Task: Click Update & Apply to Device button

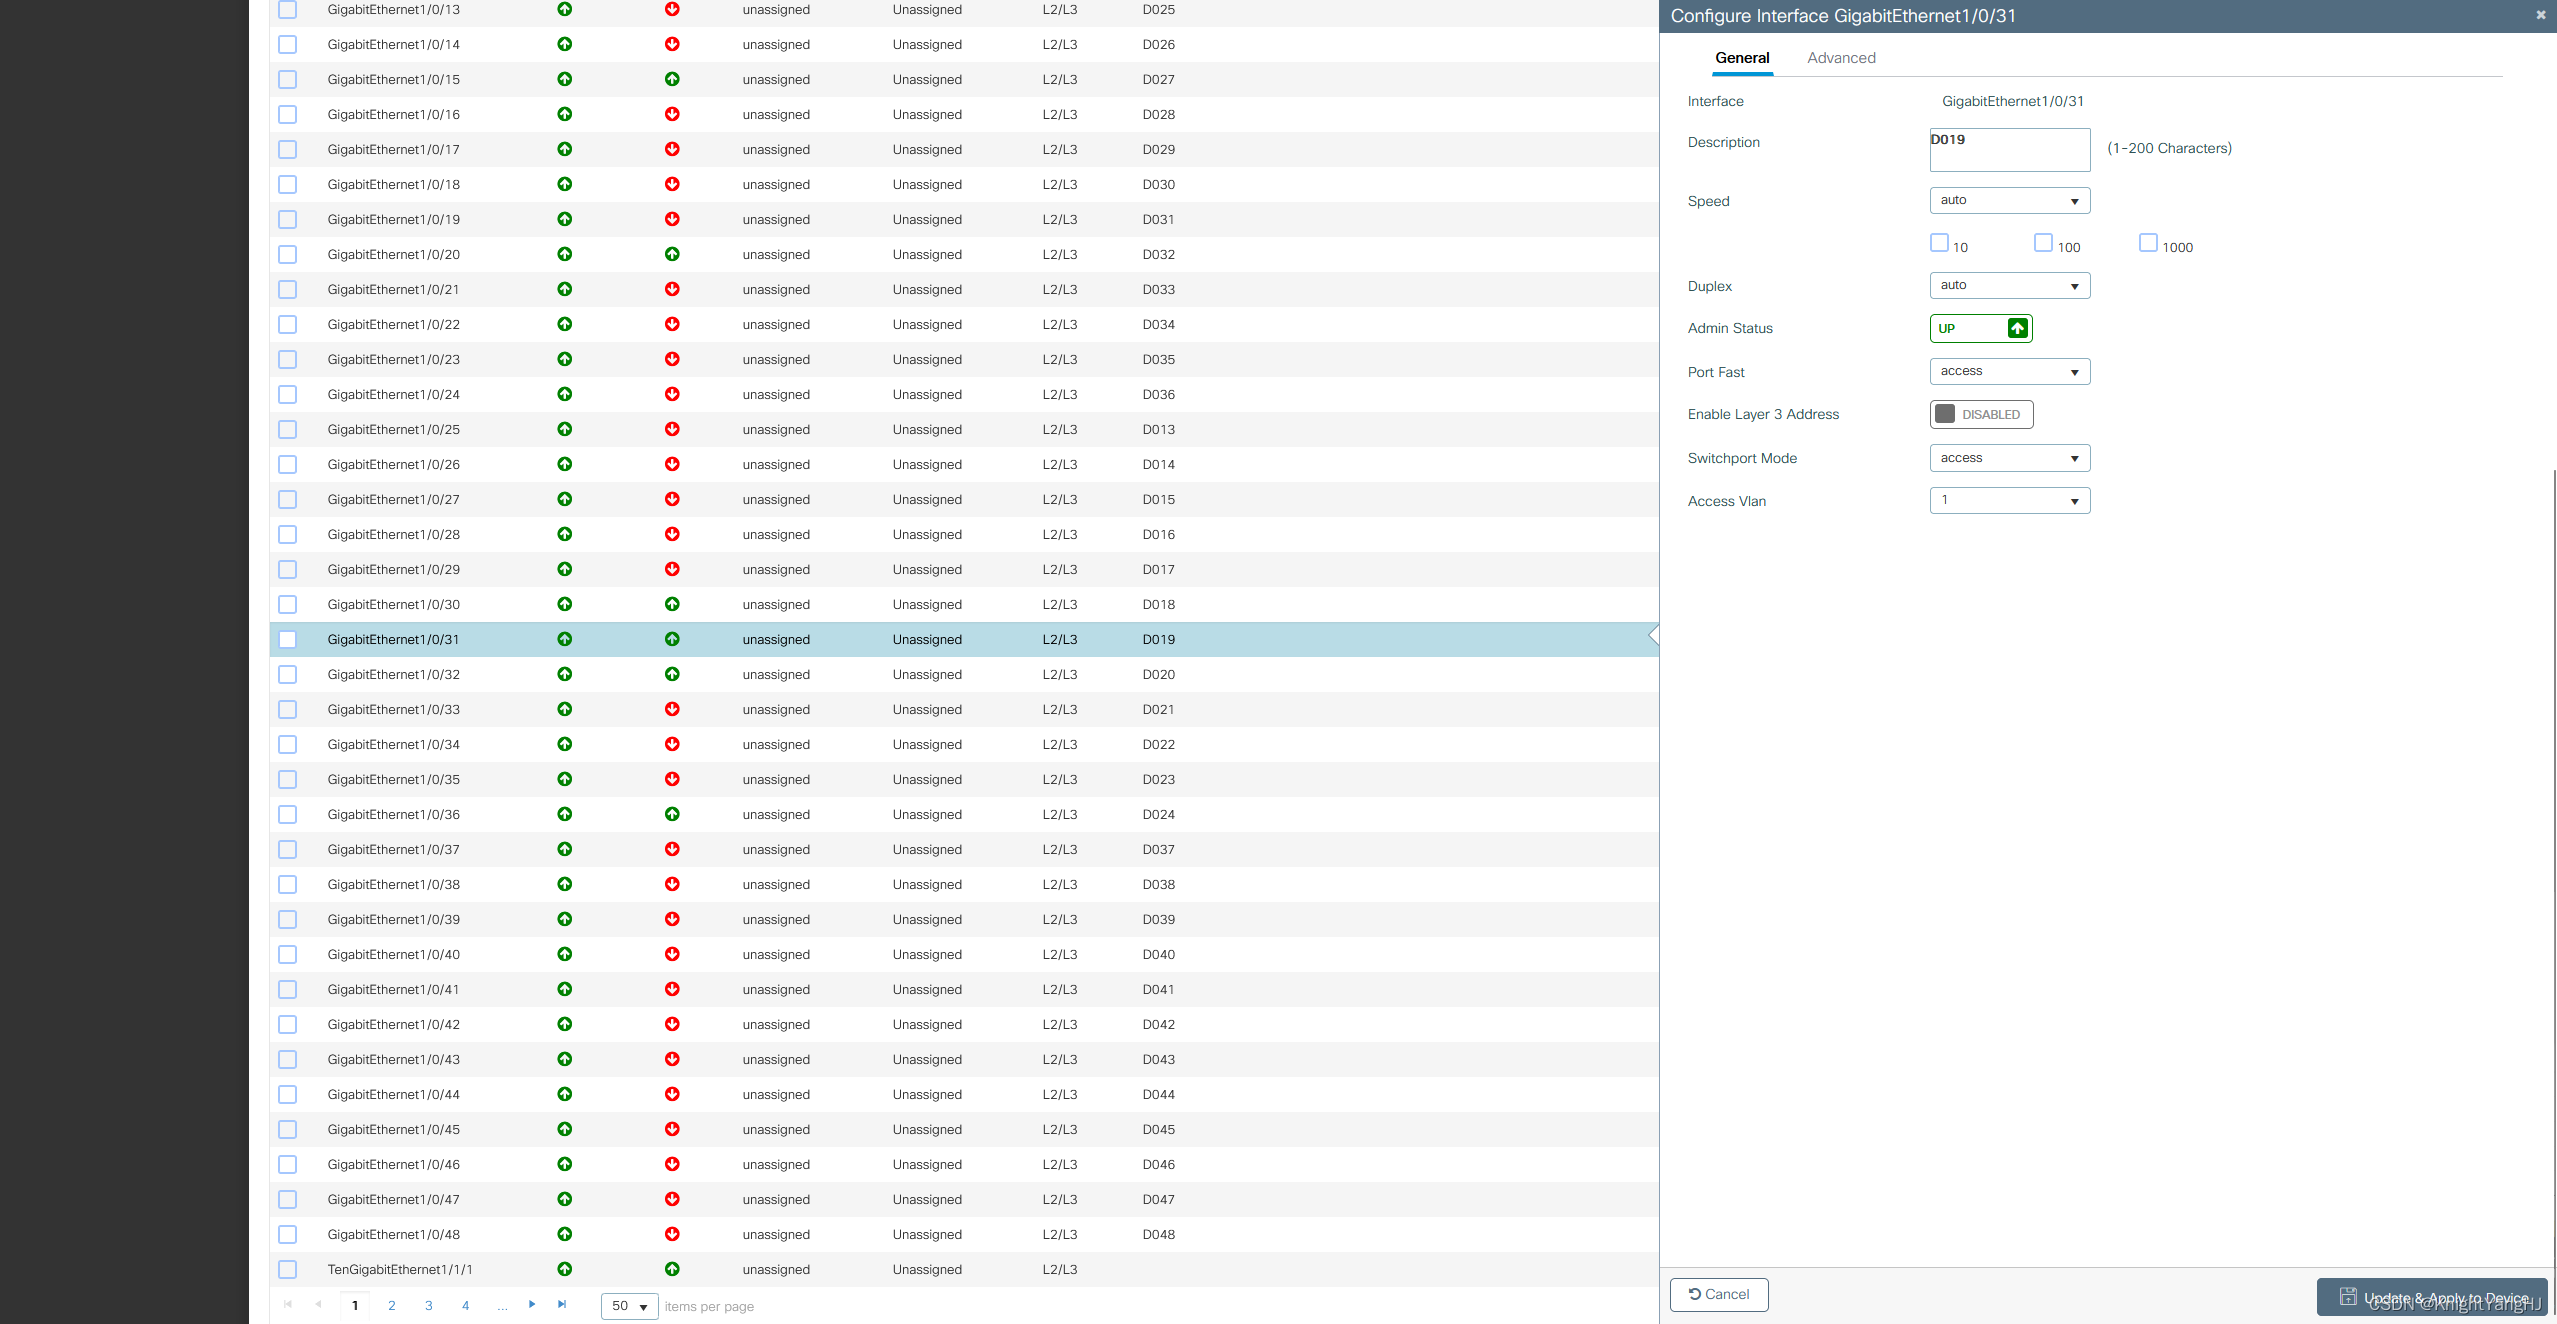Action: point(2432,1297)
